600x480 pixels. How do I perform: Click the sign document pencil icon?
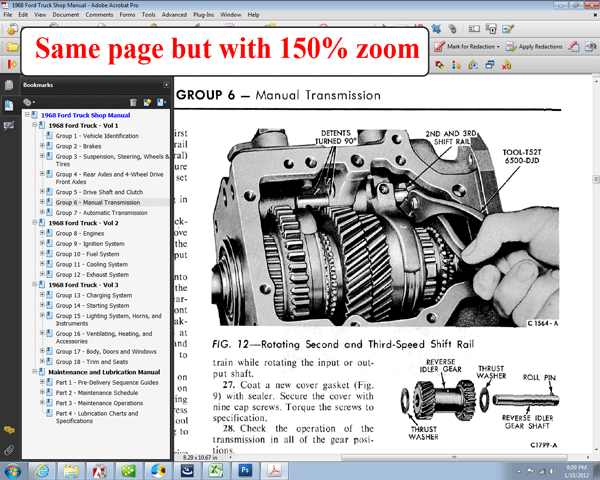point(508,29)
